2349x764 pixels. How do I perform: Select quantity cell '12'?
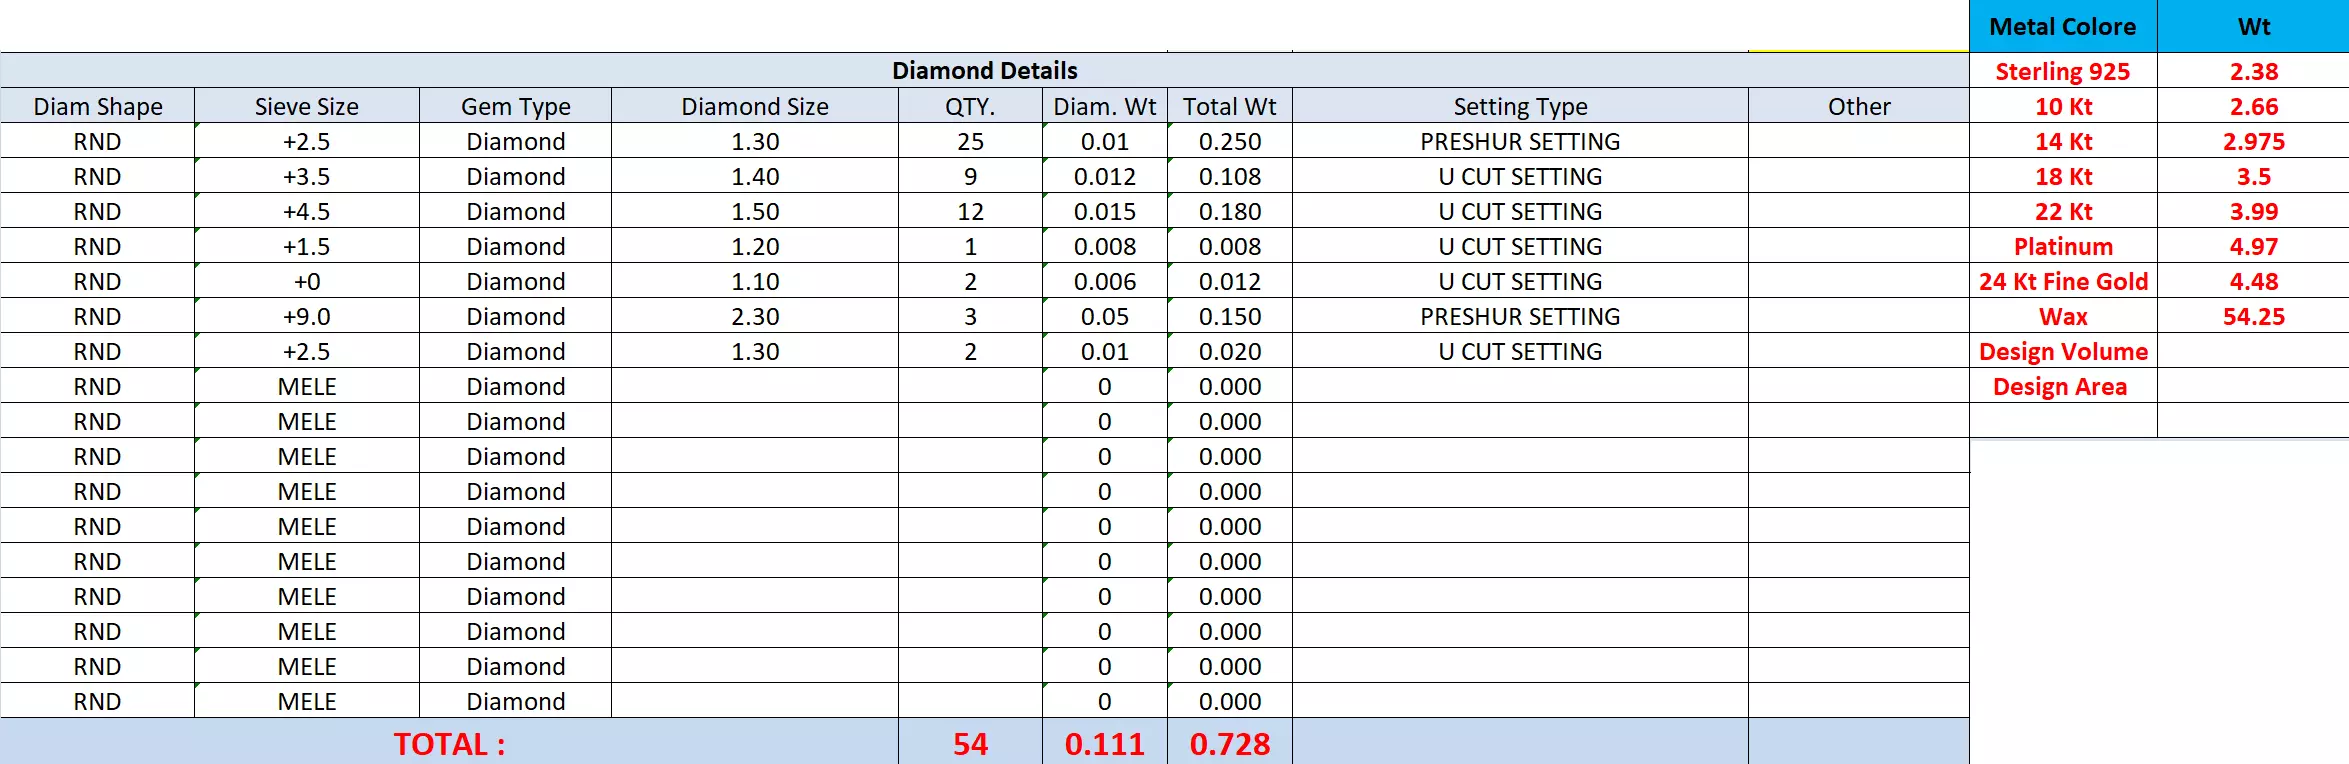(970, 211)
